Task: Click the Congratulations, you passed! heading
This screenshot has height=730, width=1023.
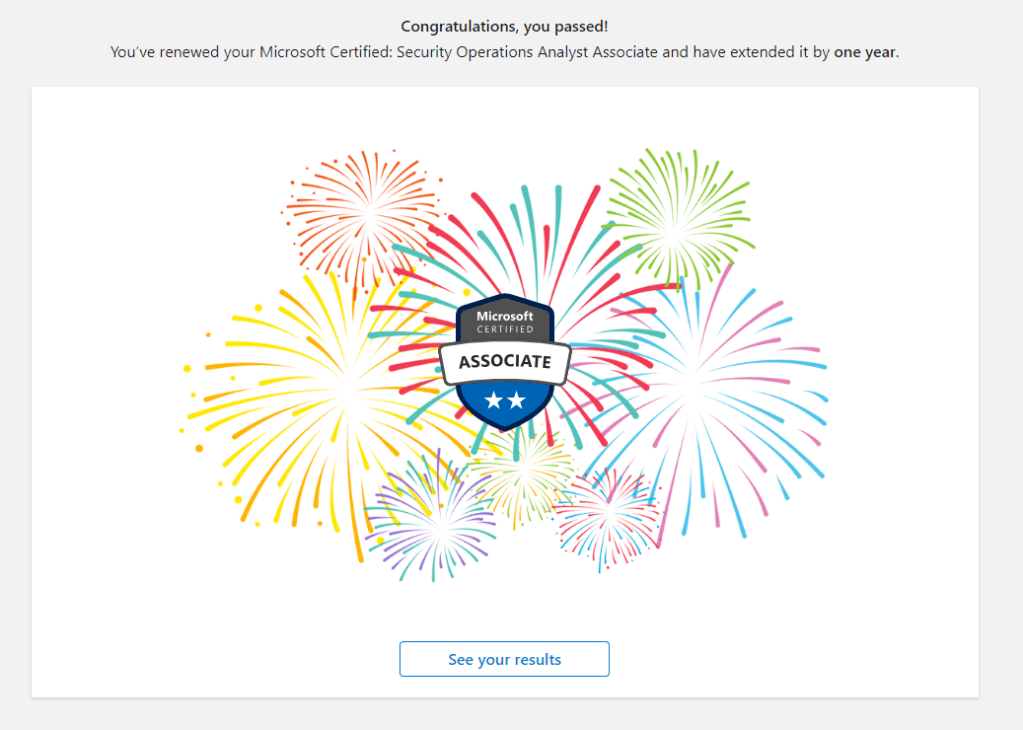Action: pos(504,26)
